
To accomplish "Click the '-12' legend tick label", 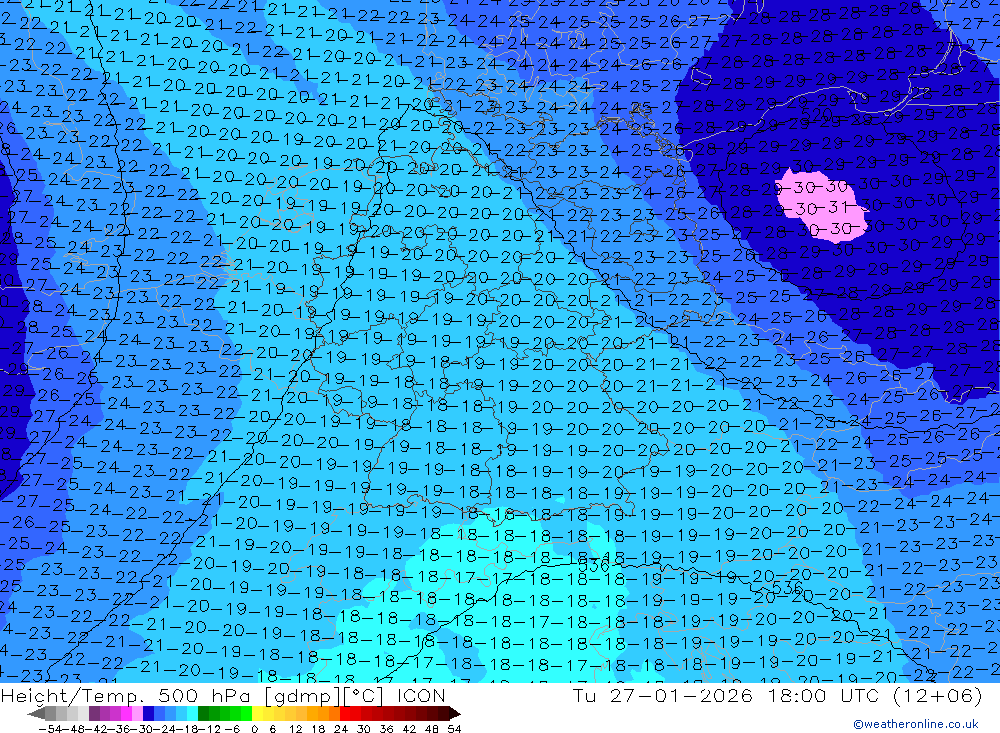I will click(210, 729).
